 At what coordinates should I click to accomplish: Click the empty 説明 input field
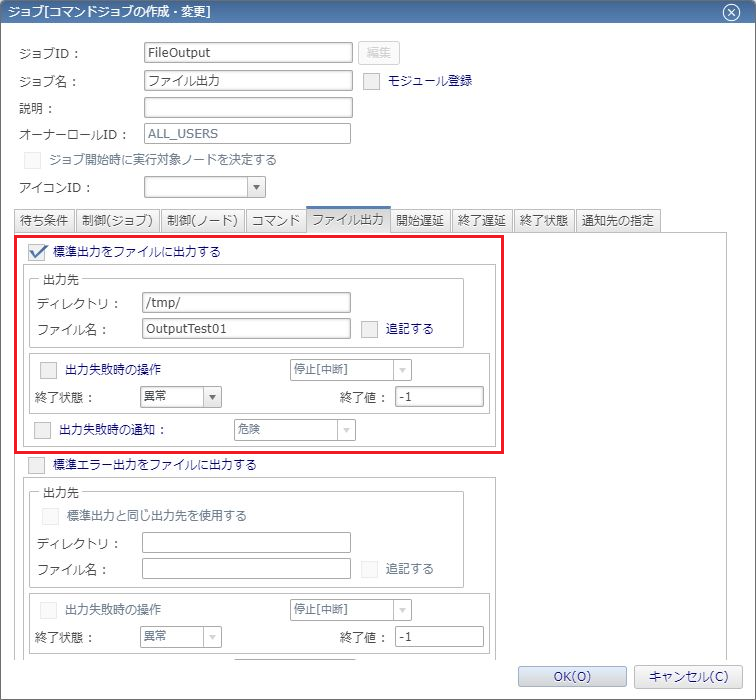[248, 108]
